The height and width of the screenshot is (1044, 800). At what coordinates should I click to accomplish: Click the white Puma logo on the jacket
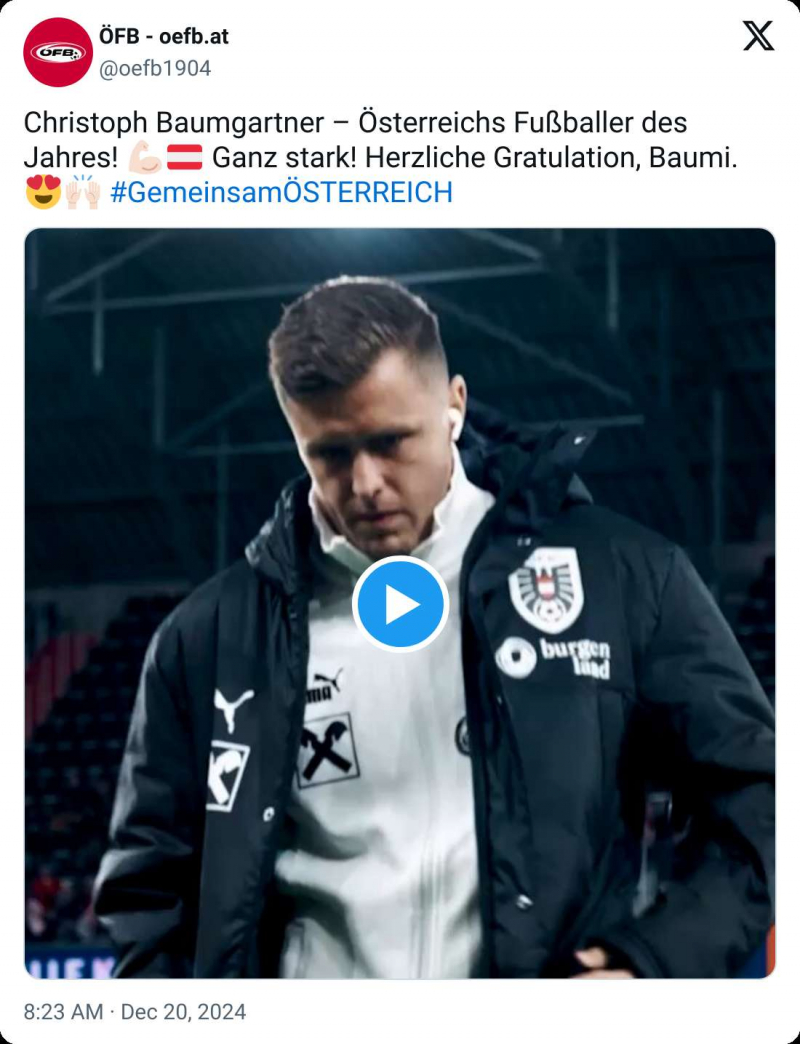233,707
